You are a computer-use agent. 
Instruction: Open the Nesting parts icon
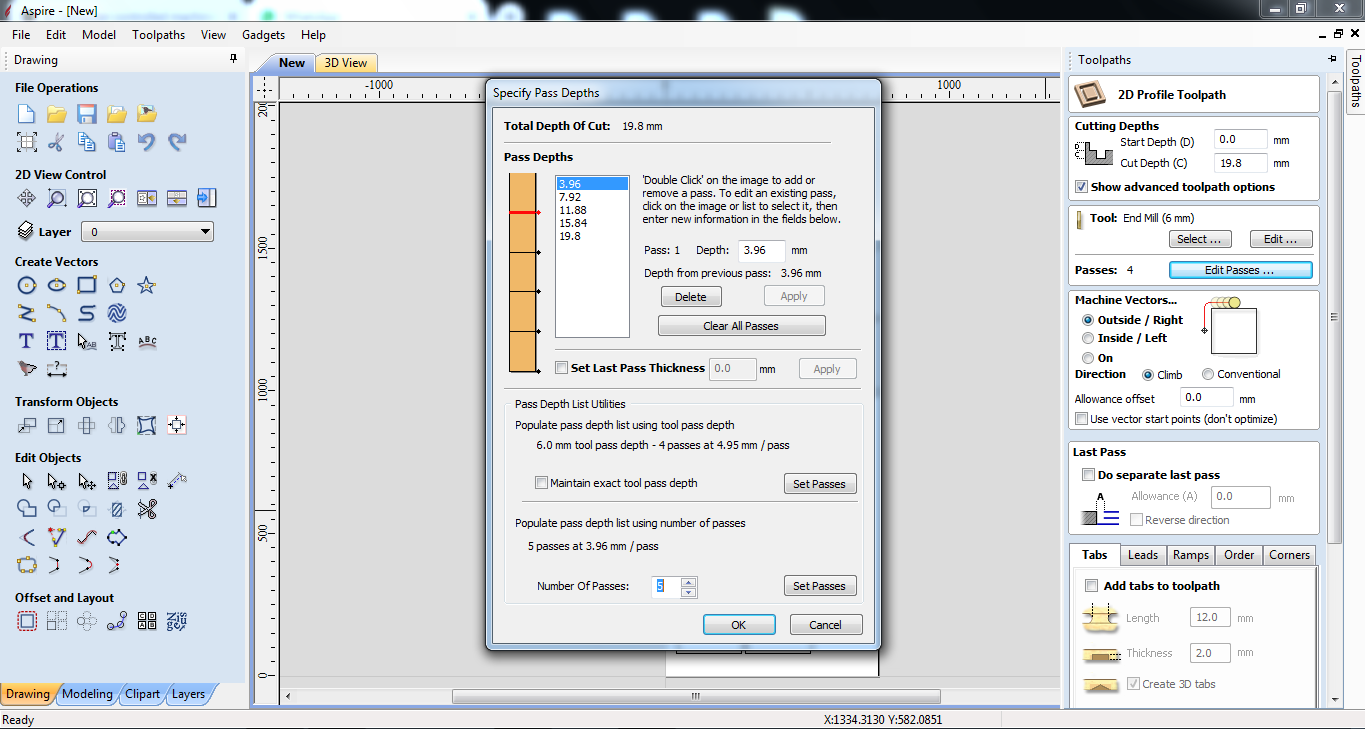click(x=177, y=621)
